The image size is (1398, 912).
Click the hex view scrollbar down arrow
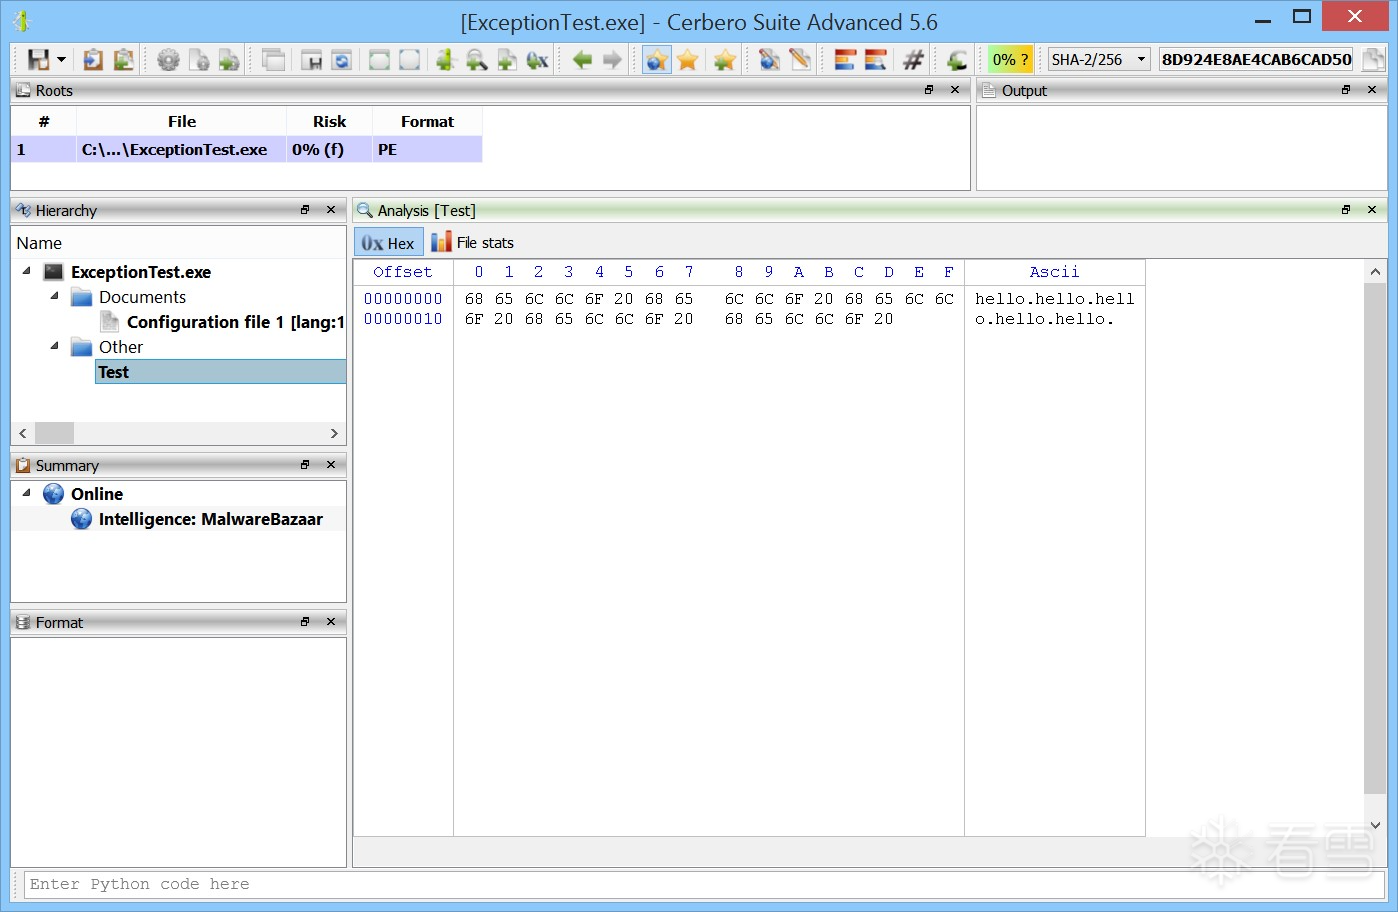(1375, 826)
